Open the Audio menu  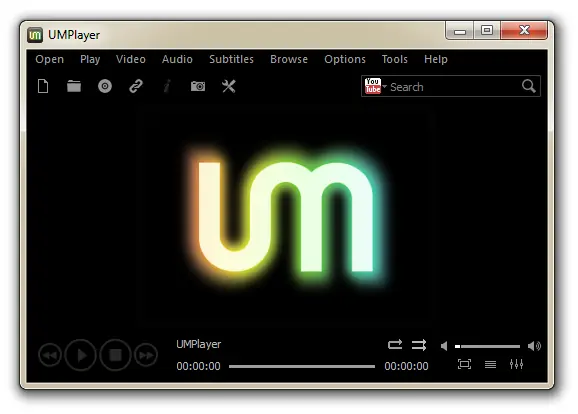177,59
